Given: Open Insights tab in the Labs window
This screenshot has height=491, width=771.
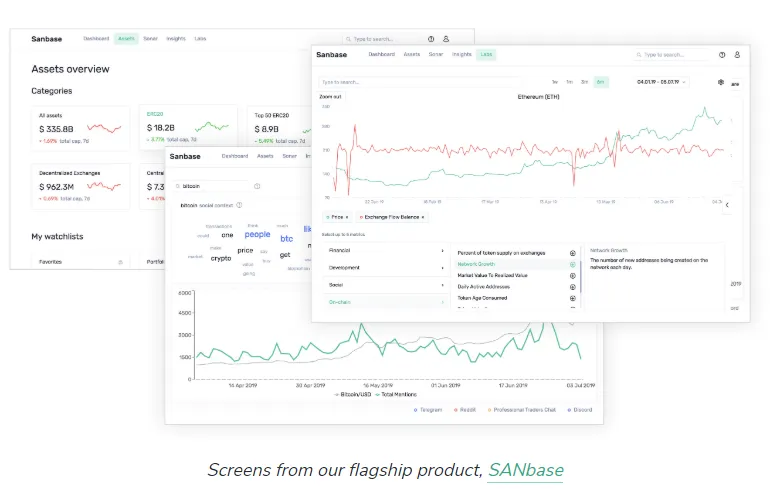Looking at the screenshot, I should tap(462, 55).
